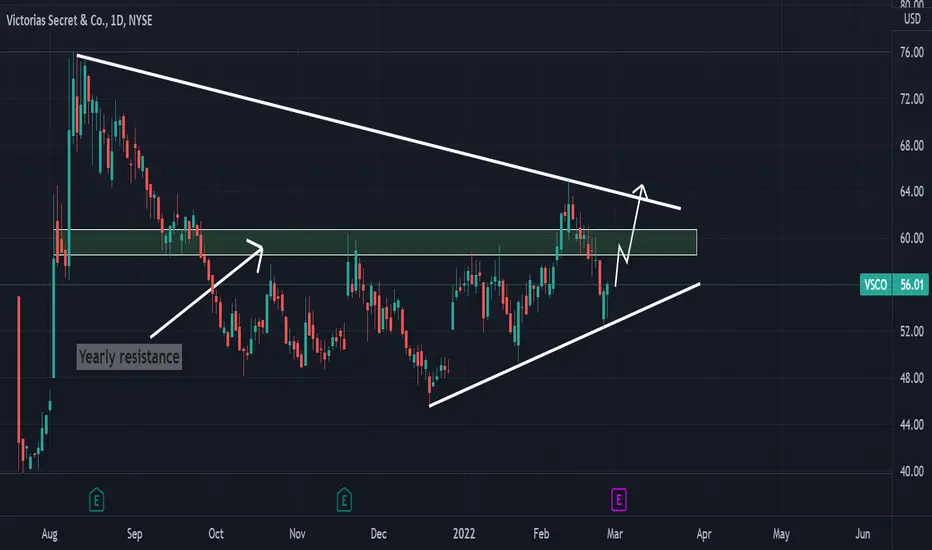Click the Nov label on time axis
The height and width of the screenshot is (550, 932).
click(x=297, y=534)
